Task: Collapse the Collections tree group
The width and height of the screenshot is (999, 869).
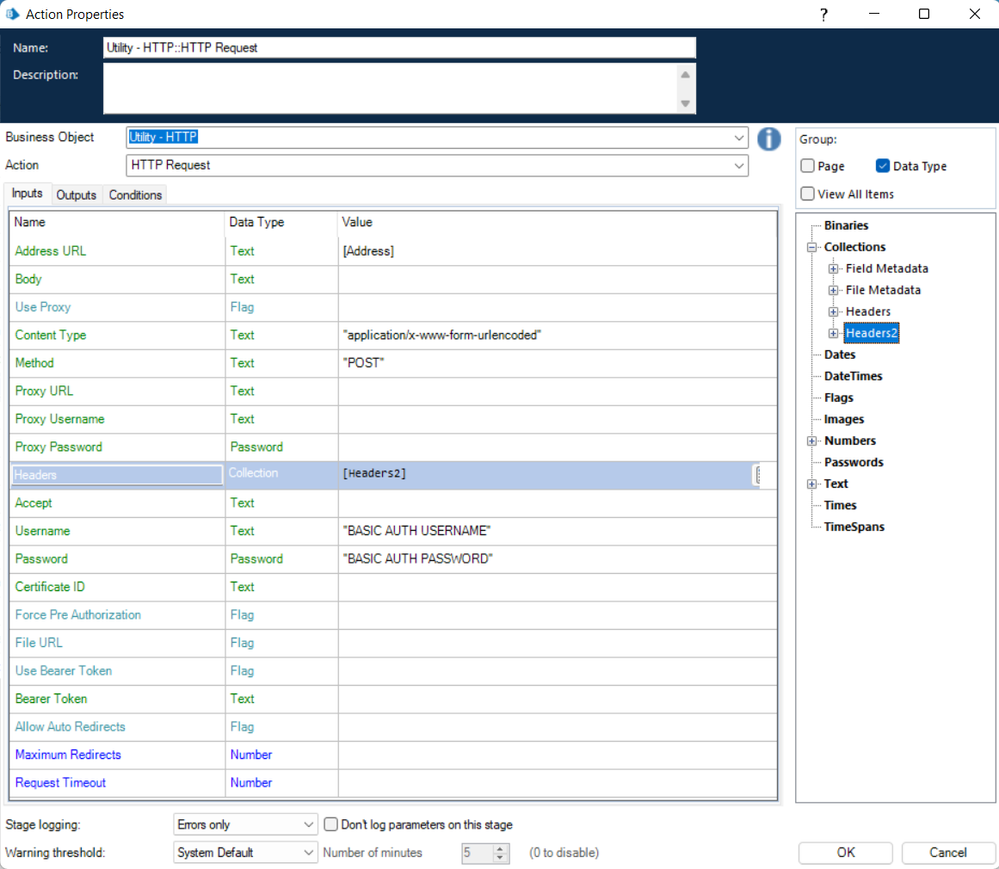Action: 812,247
